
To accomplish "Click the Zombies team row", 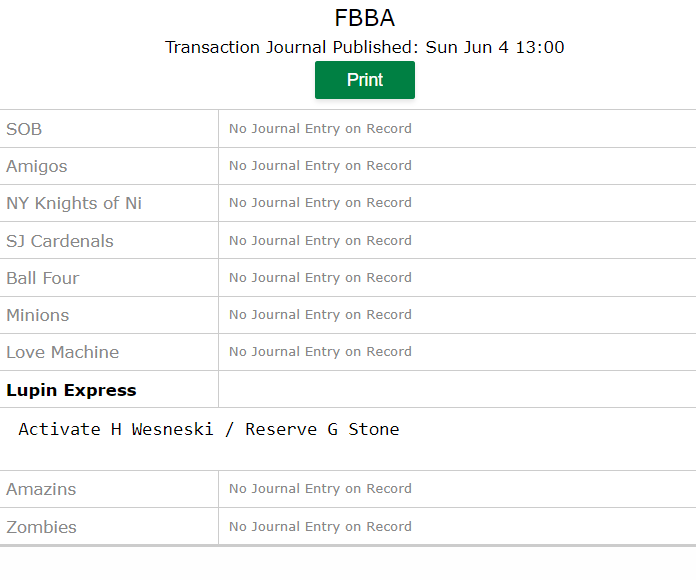I will pos(348,526).
